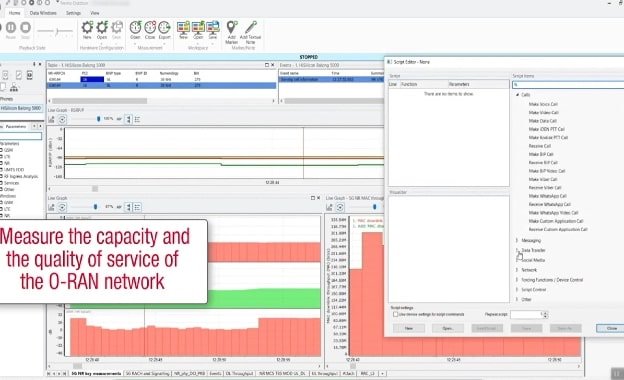The width and height of the screenshot is (624, 380).
Task: Click the Close measurement icon
Action: (150, 27)
